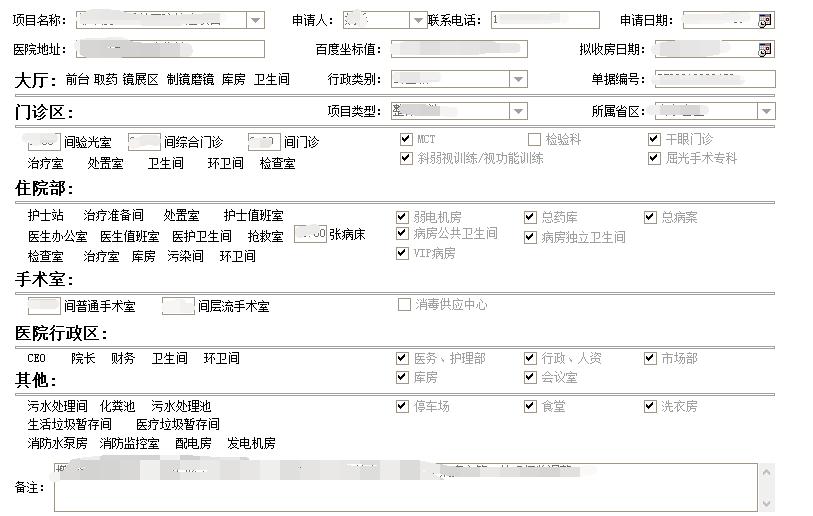This screenshot has width=813, height=516.
Task: Expand the 项目名称 dropdown
Action: tap(255, 20)
